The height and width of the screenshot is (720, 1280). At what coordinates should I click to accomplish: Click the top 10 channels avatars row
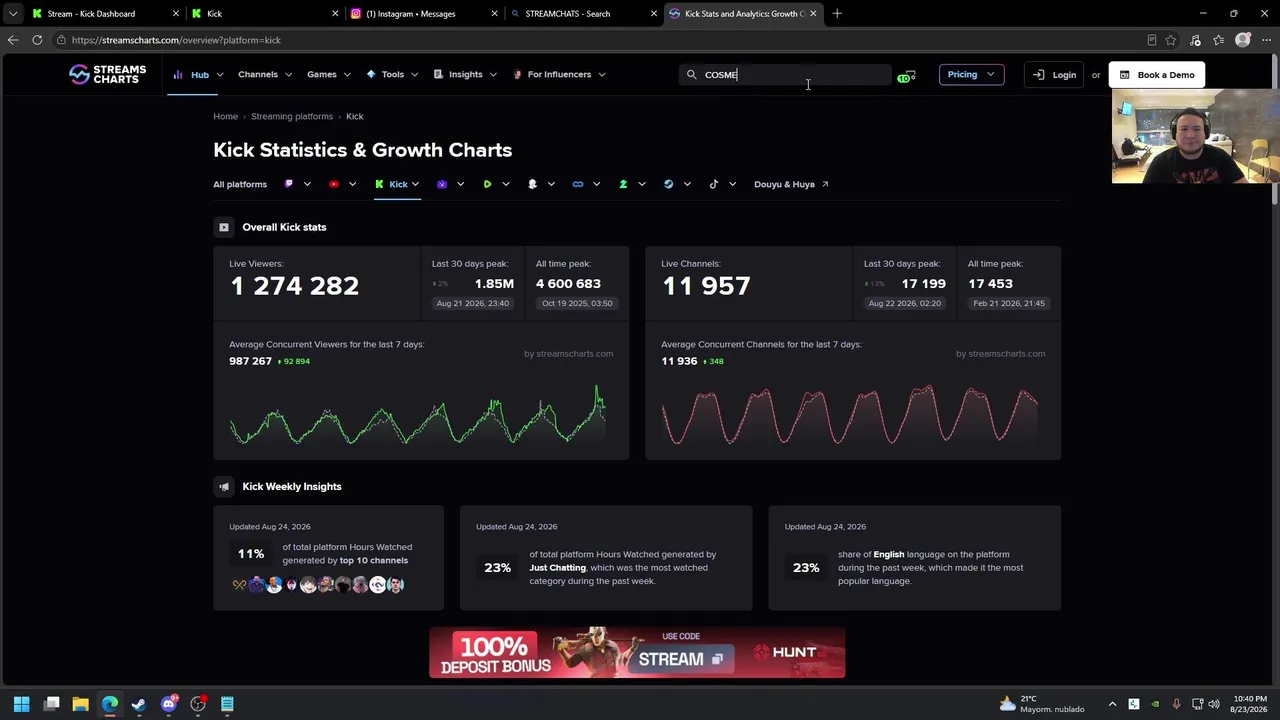(x=317, y=585)
